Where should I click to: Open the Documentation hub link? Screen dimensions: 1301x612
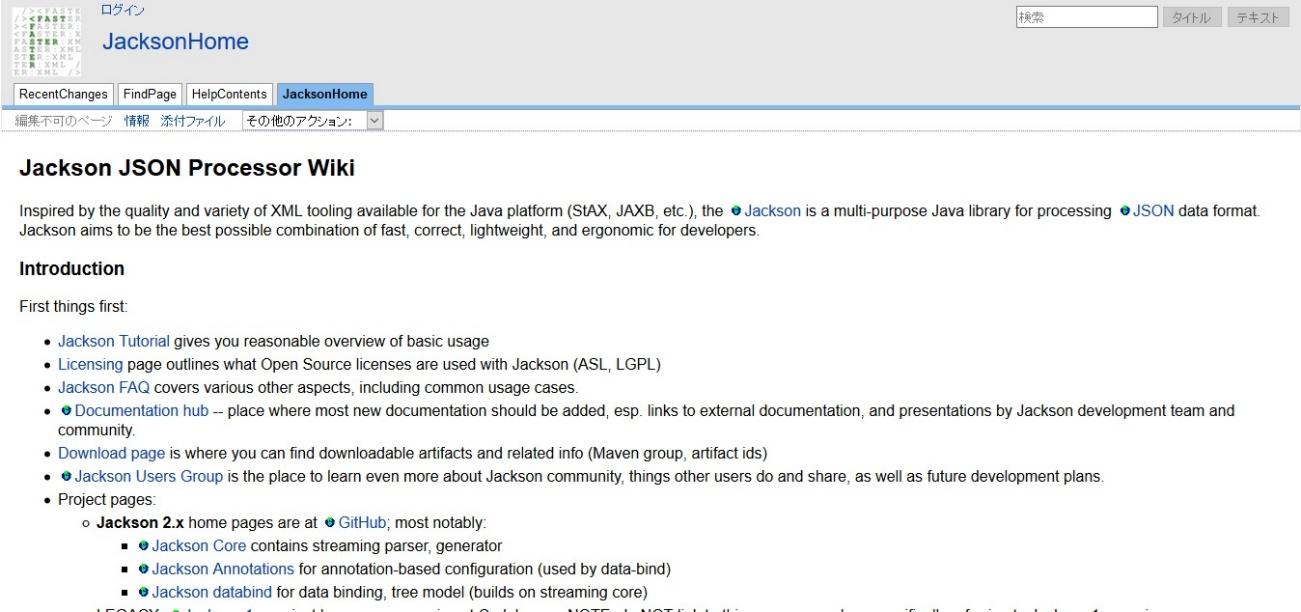[142, 411]
